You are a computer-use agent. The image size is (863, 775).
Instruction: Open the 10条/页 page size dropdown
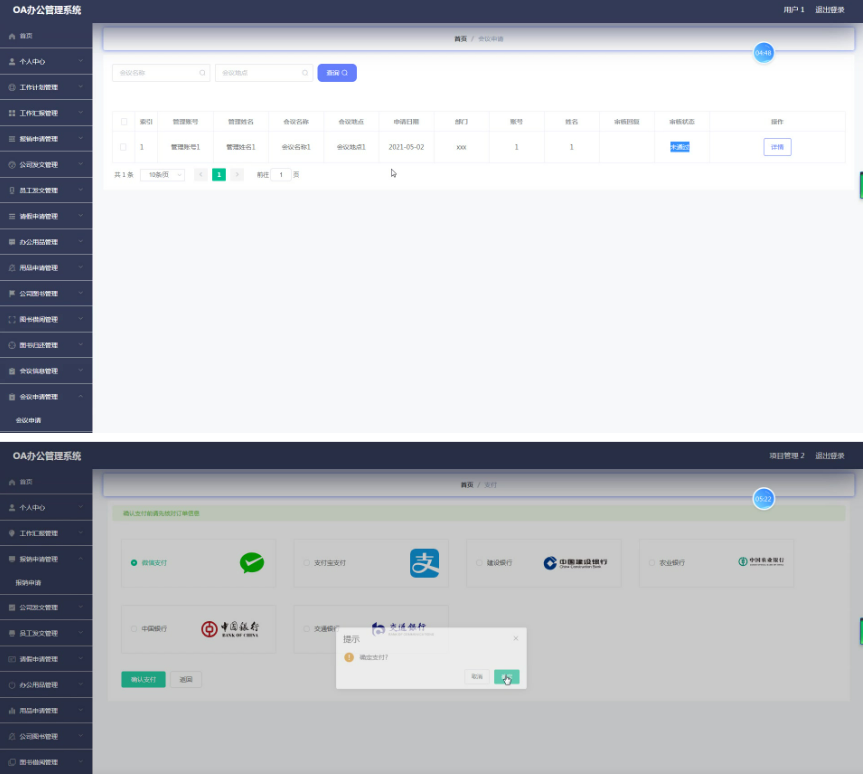point(162,174)
